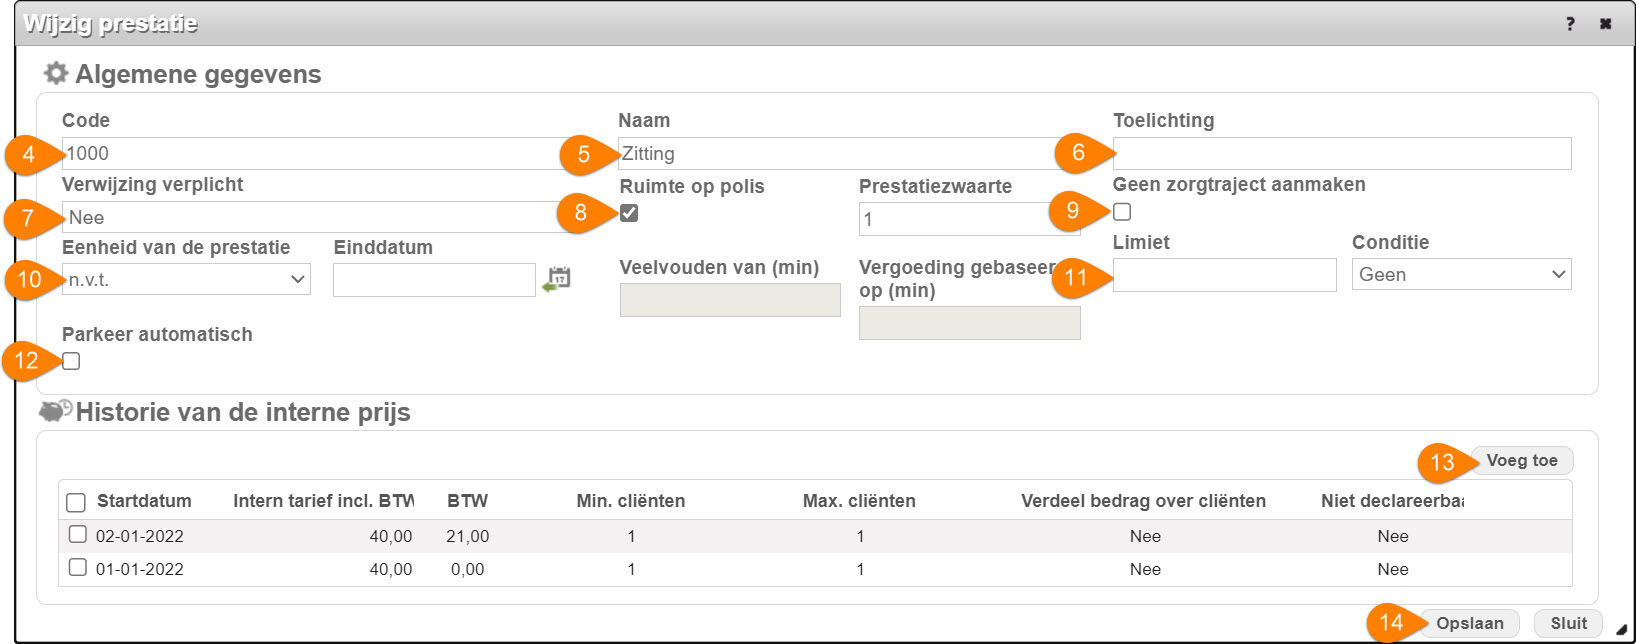
Task: Toggle the Ruimte op polis checkbox
Action: (629, 213)
